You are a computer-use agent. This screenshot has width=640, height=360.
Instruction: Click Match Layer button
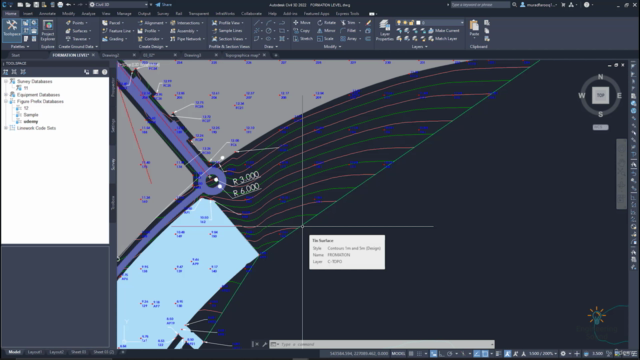coord(442,39)
